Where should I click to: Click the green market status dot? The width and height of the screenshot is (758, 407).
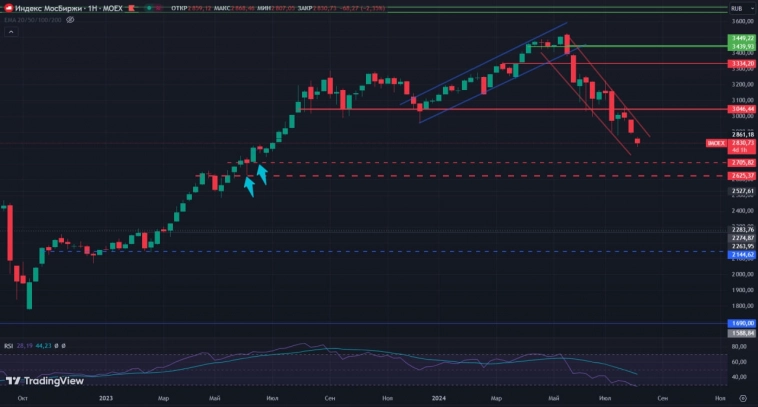(149, 8)
